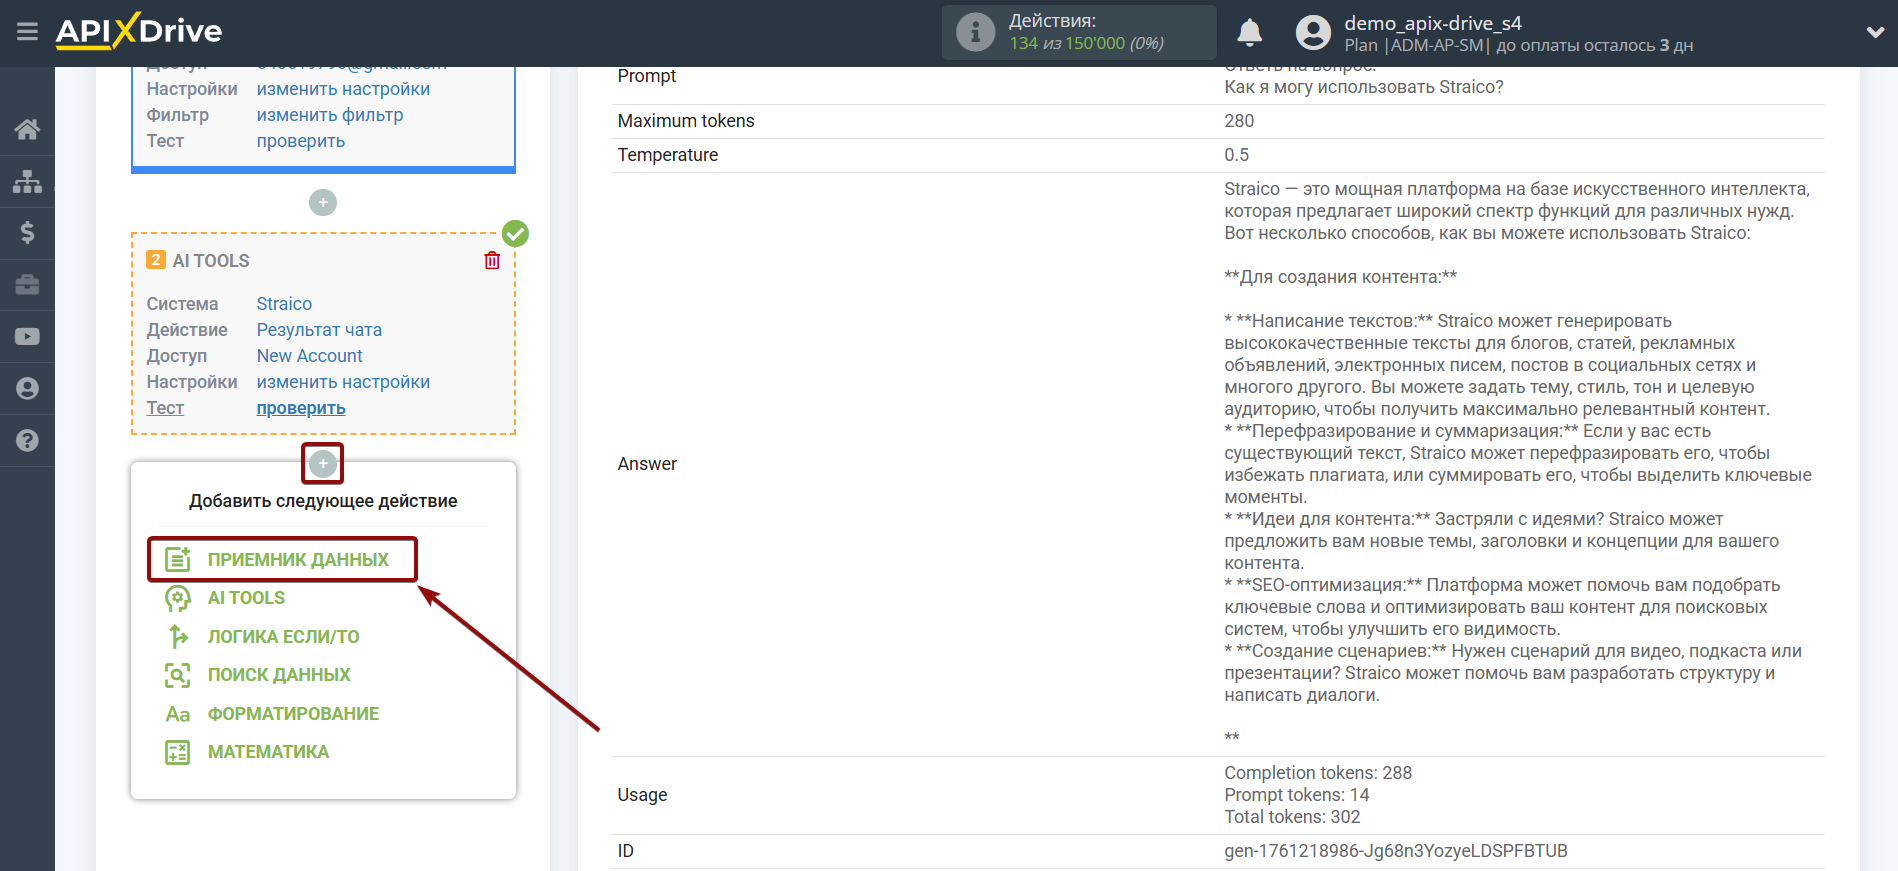1898x871 pixels.
Task: Click the green check status icon
Action: coord(515,233)
